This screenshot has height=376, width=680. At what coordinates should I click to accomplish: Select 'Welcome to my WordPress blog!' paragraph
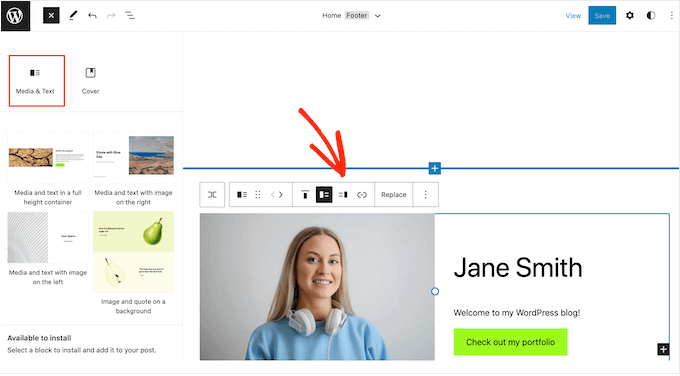(x=517, y=313)
